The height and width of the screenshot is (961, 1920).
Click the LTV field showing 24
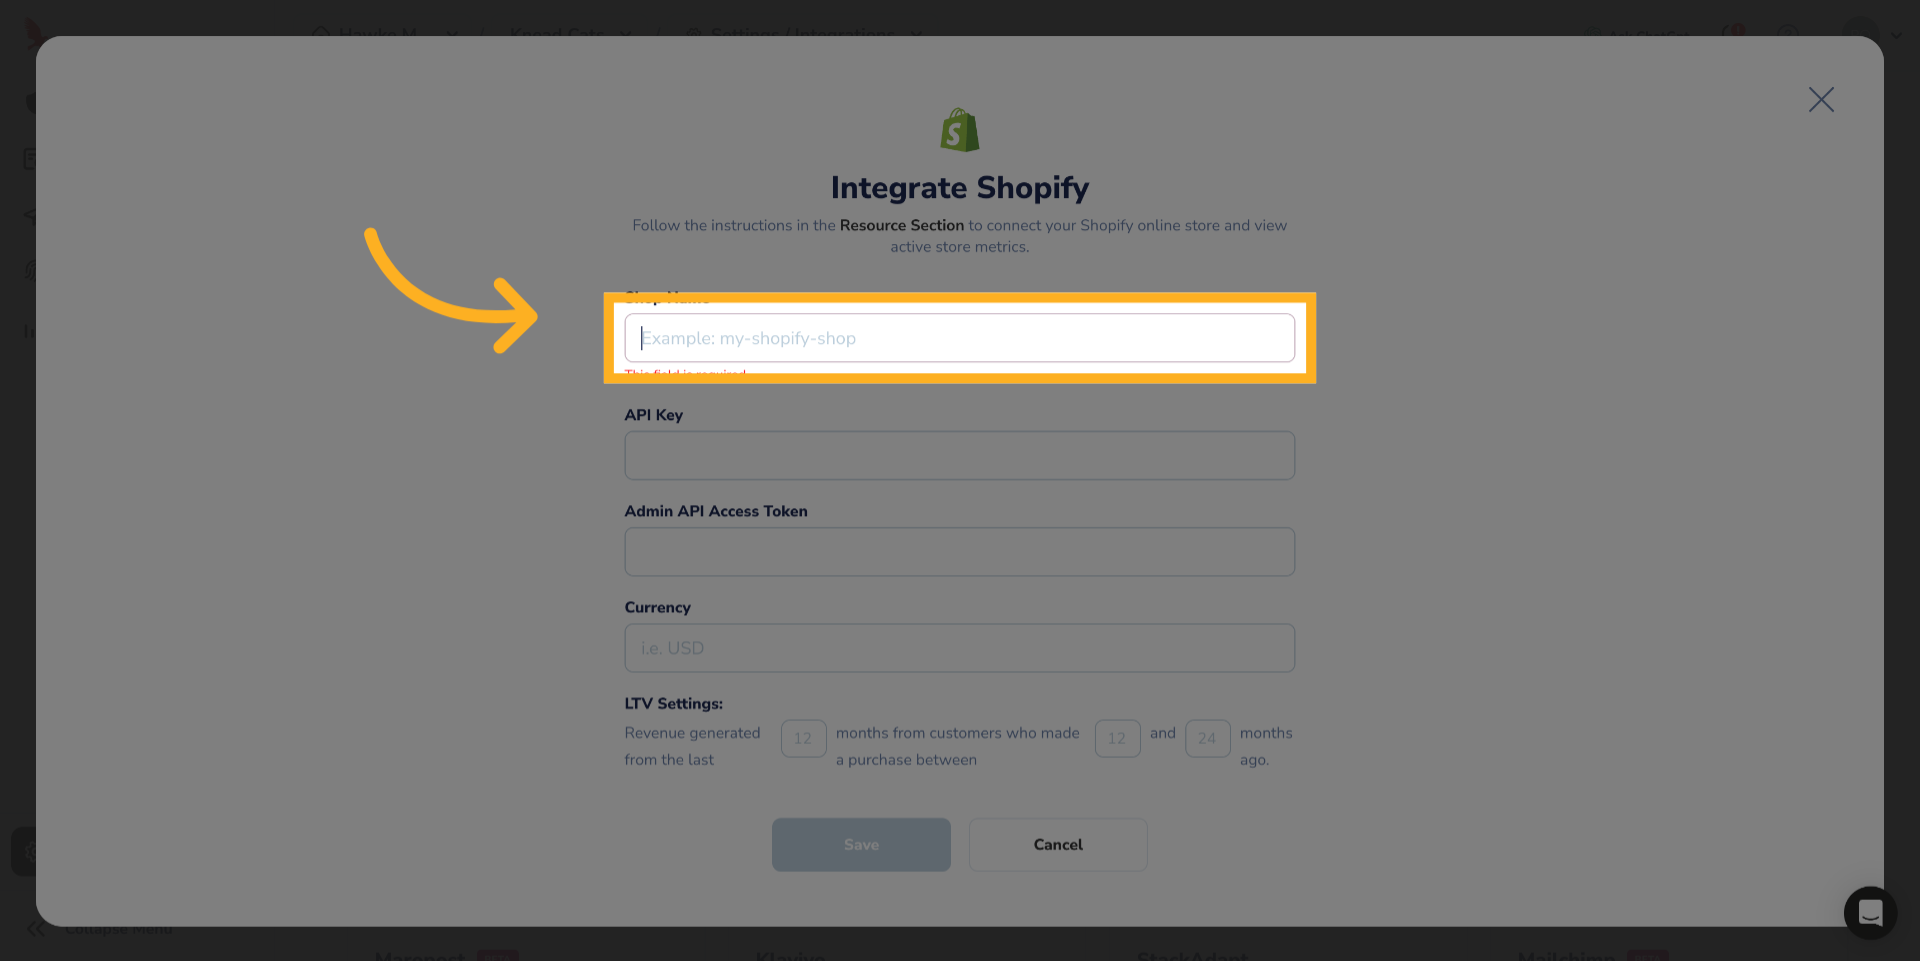[1207, 739]
